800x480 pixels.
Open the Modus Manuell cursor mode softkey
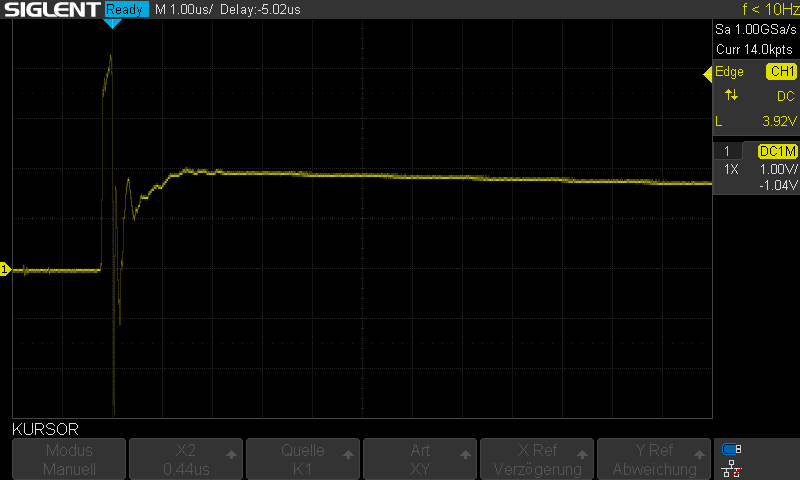pos(69,459)
